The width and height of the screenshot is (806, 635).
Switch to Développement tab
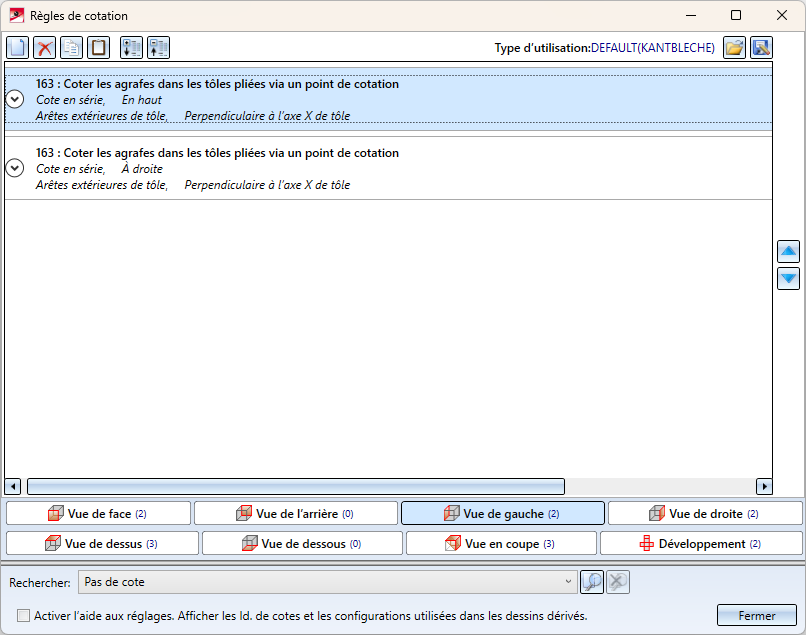(x=701, y=543)
